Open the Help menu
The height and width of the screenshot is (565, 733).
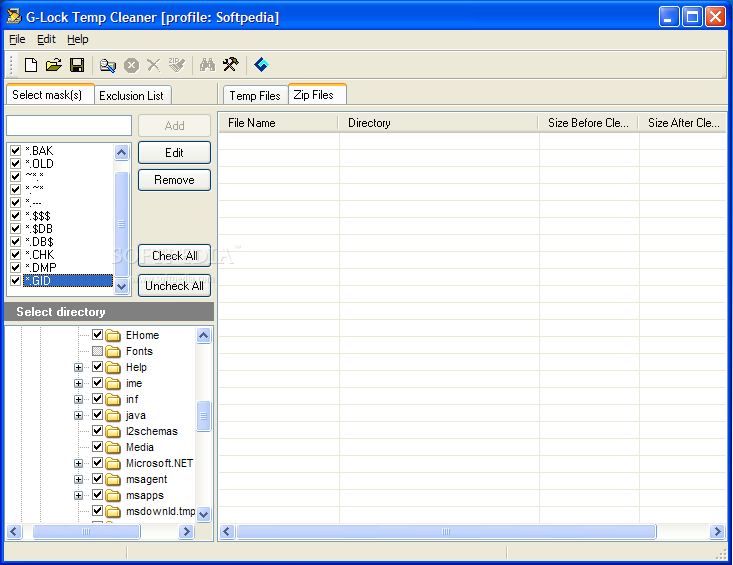[x=78, y=39]
